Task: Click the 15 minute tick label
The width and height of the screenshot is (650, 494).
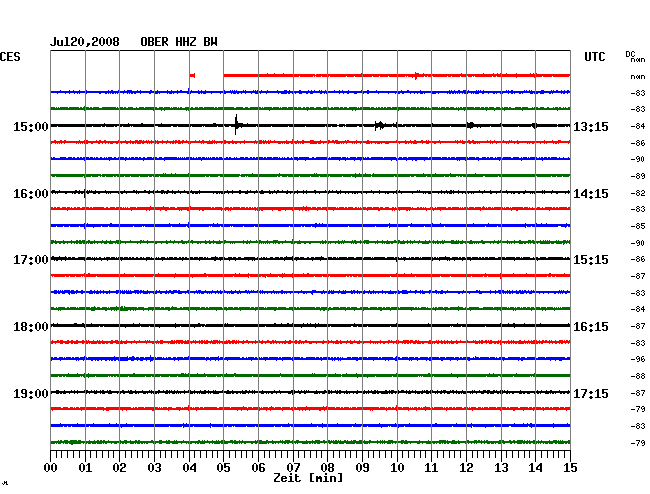Action: point(570,467)
